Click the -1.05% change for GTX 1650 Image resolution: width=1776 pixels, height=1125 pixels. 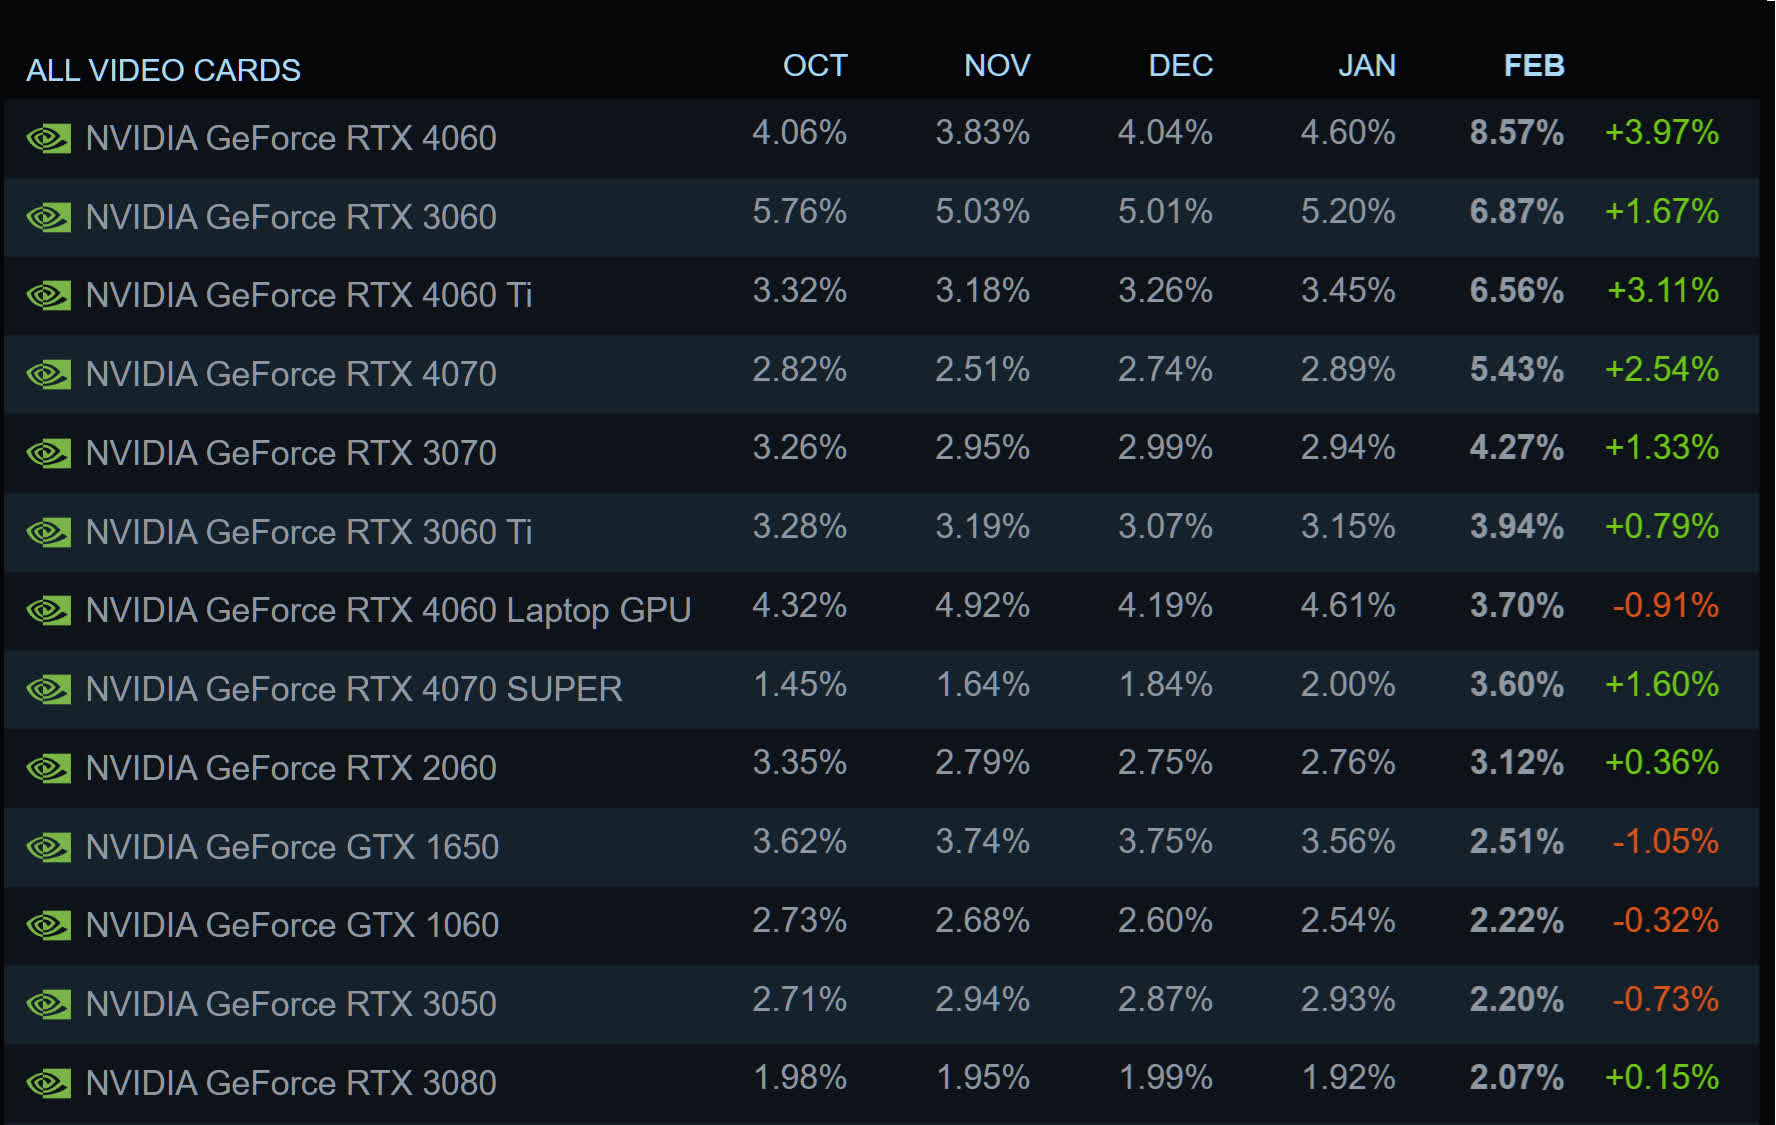(x=1665, y=841)
